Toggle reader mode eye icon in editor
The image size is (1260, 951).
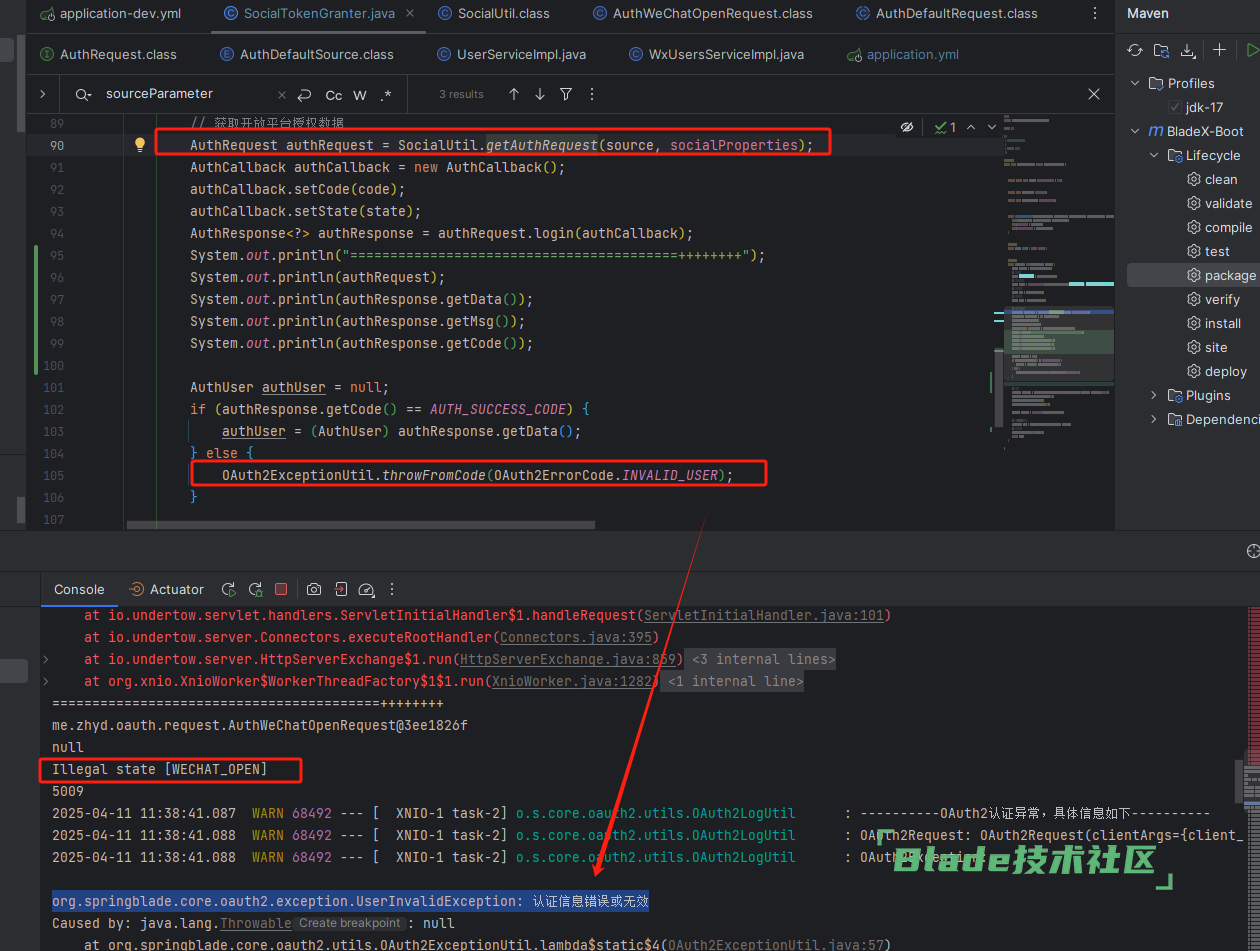tap(907, 127)
